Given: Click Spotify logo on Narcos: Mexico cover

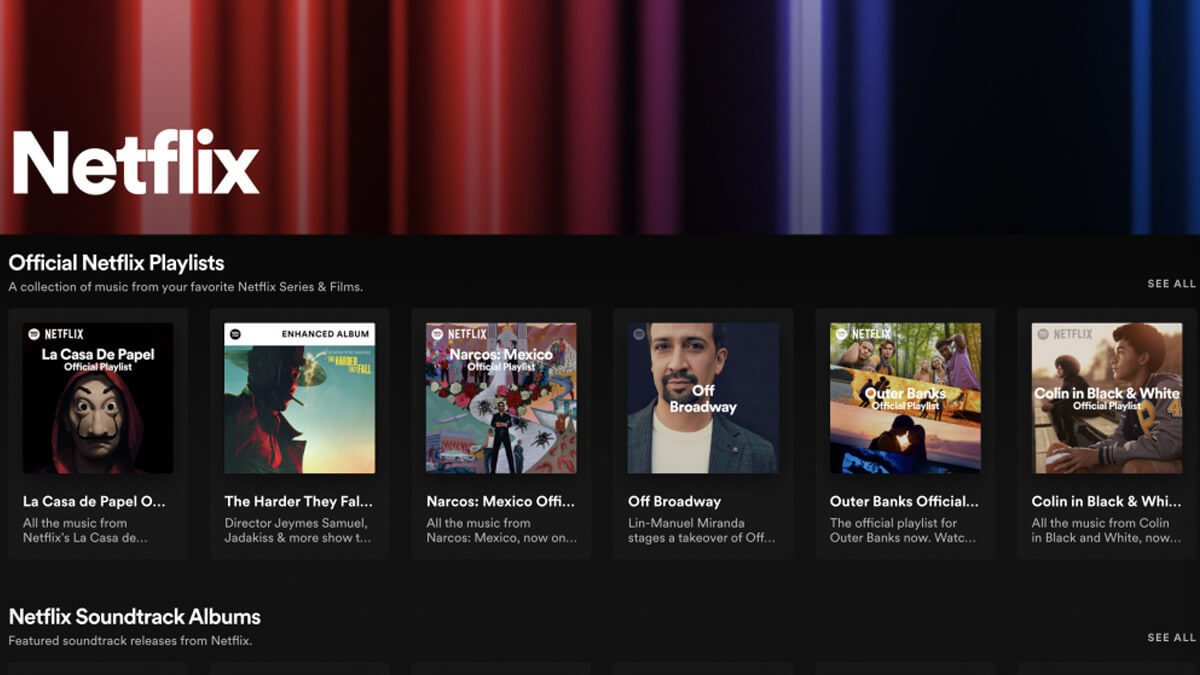Looking at the screenshot, I should click(436, 334).
